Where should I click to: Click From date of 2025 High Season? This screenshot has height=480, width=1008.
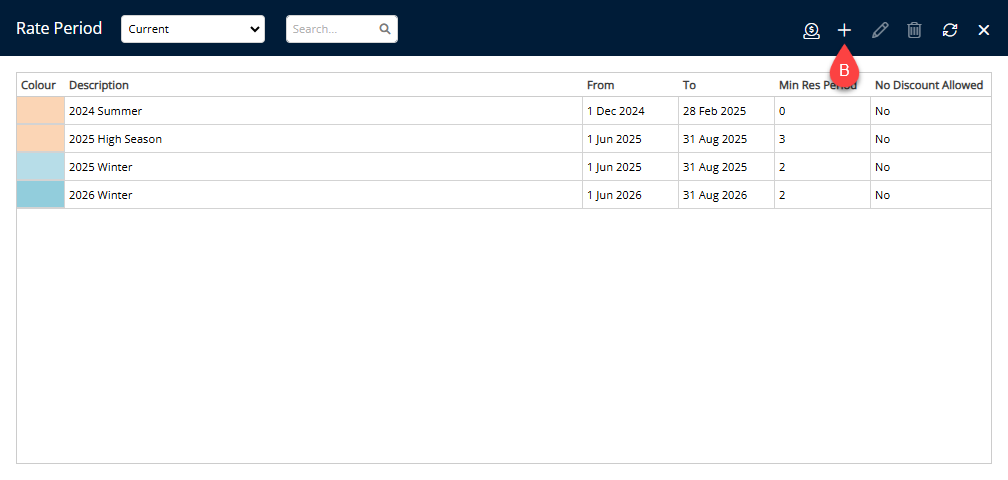[x=614, y=139]
